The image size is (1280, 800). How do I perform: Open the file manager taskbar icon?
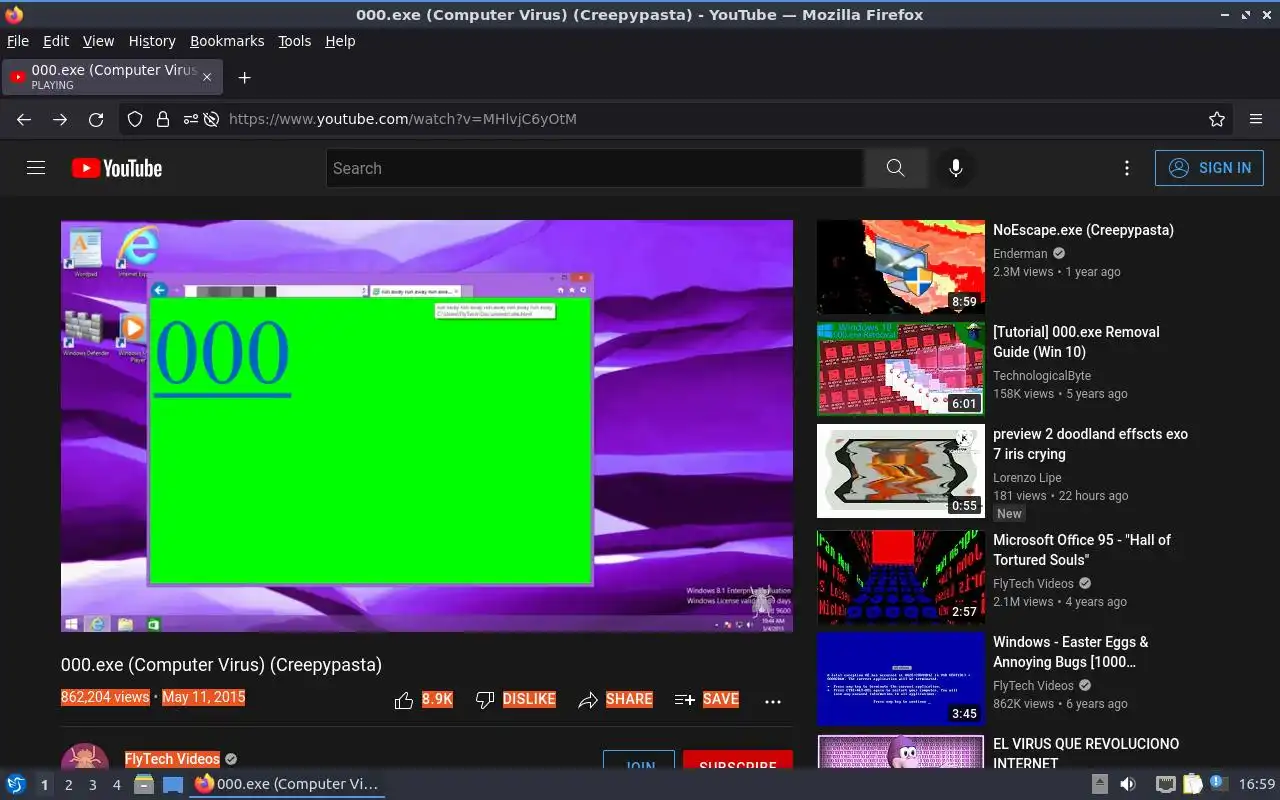pos(144,785)
